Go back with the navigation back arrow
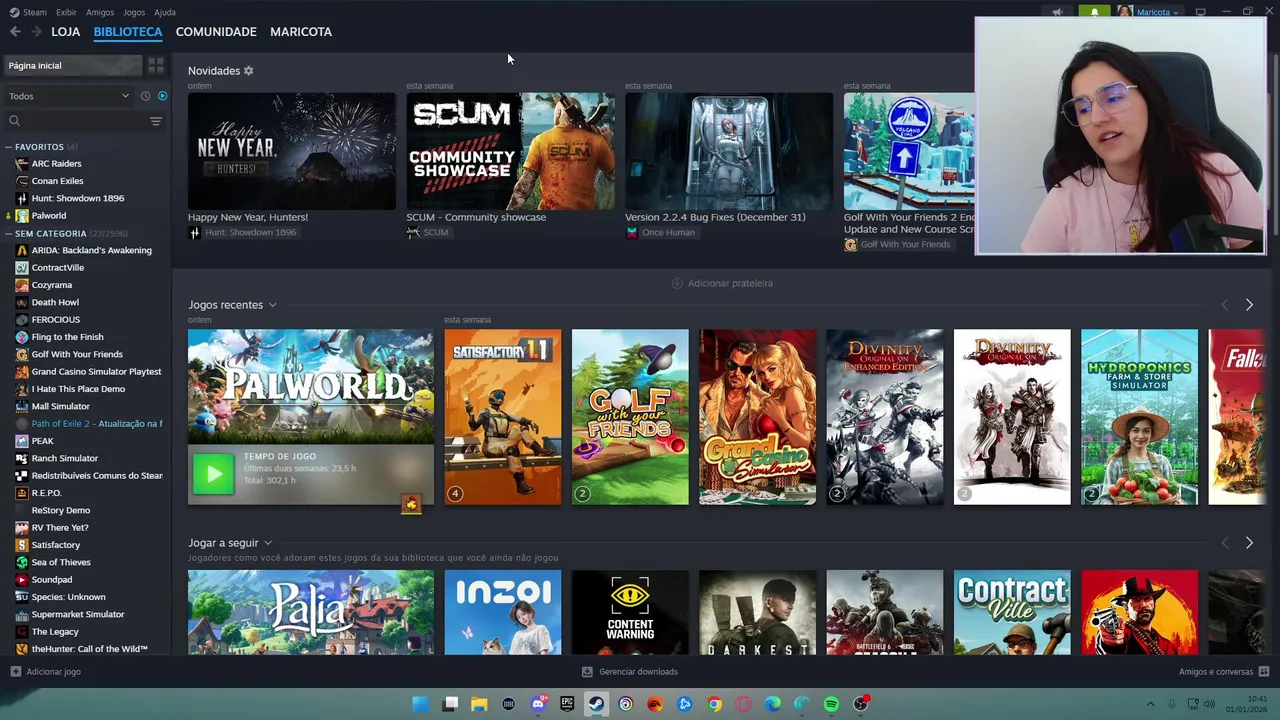Viewport: 1280px width, 720px height. click(15, 32)
